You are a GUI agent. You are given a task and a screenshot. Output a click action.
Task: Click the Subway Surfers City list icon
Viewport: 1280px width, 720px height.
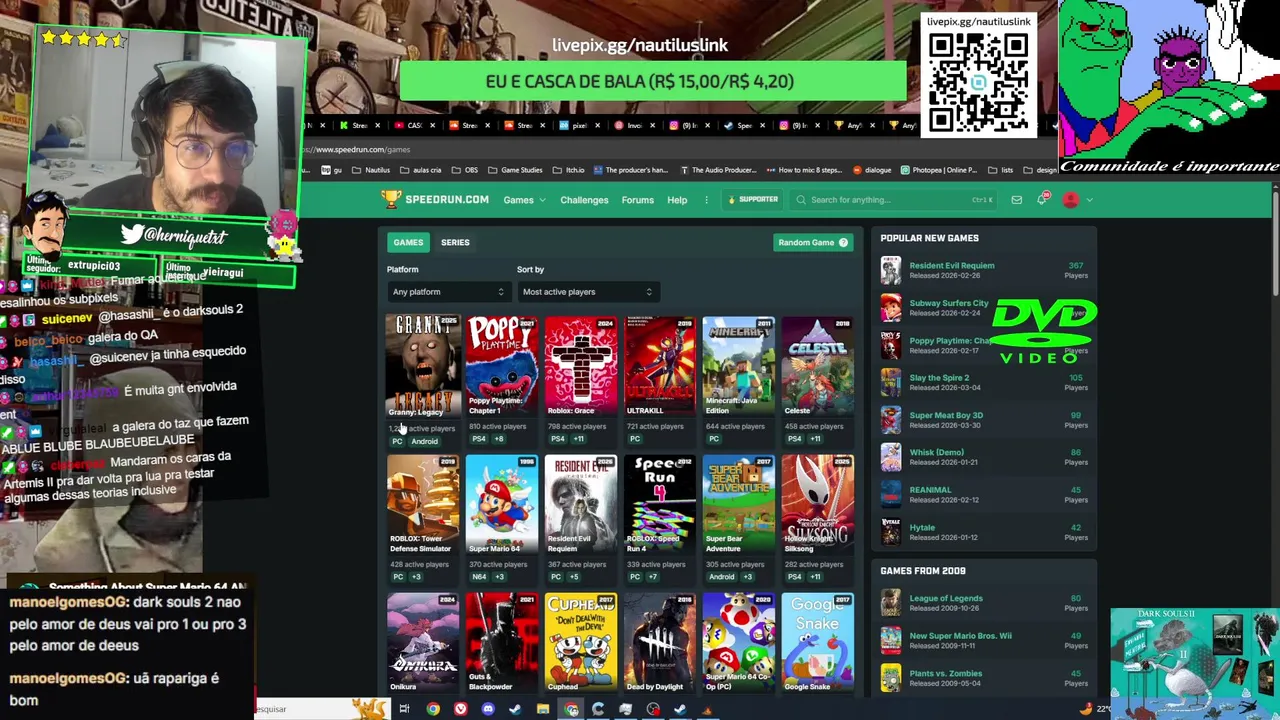[x=890, y=308]
